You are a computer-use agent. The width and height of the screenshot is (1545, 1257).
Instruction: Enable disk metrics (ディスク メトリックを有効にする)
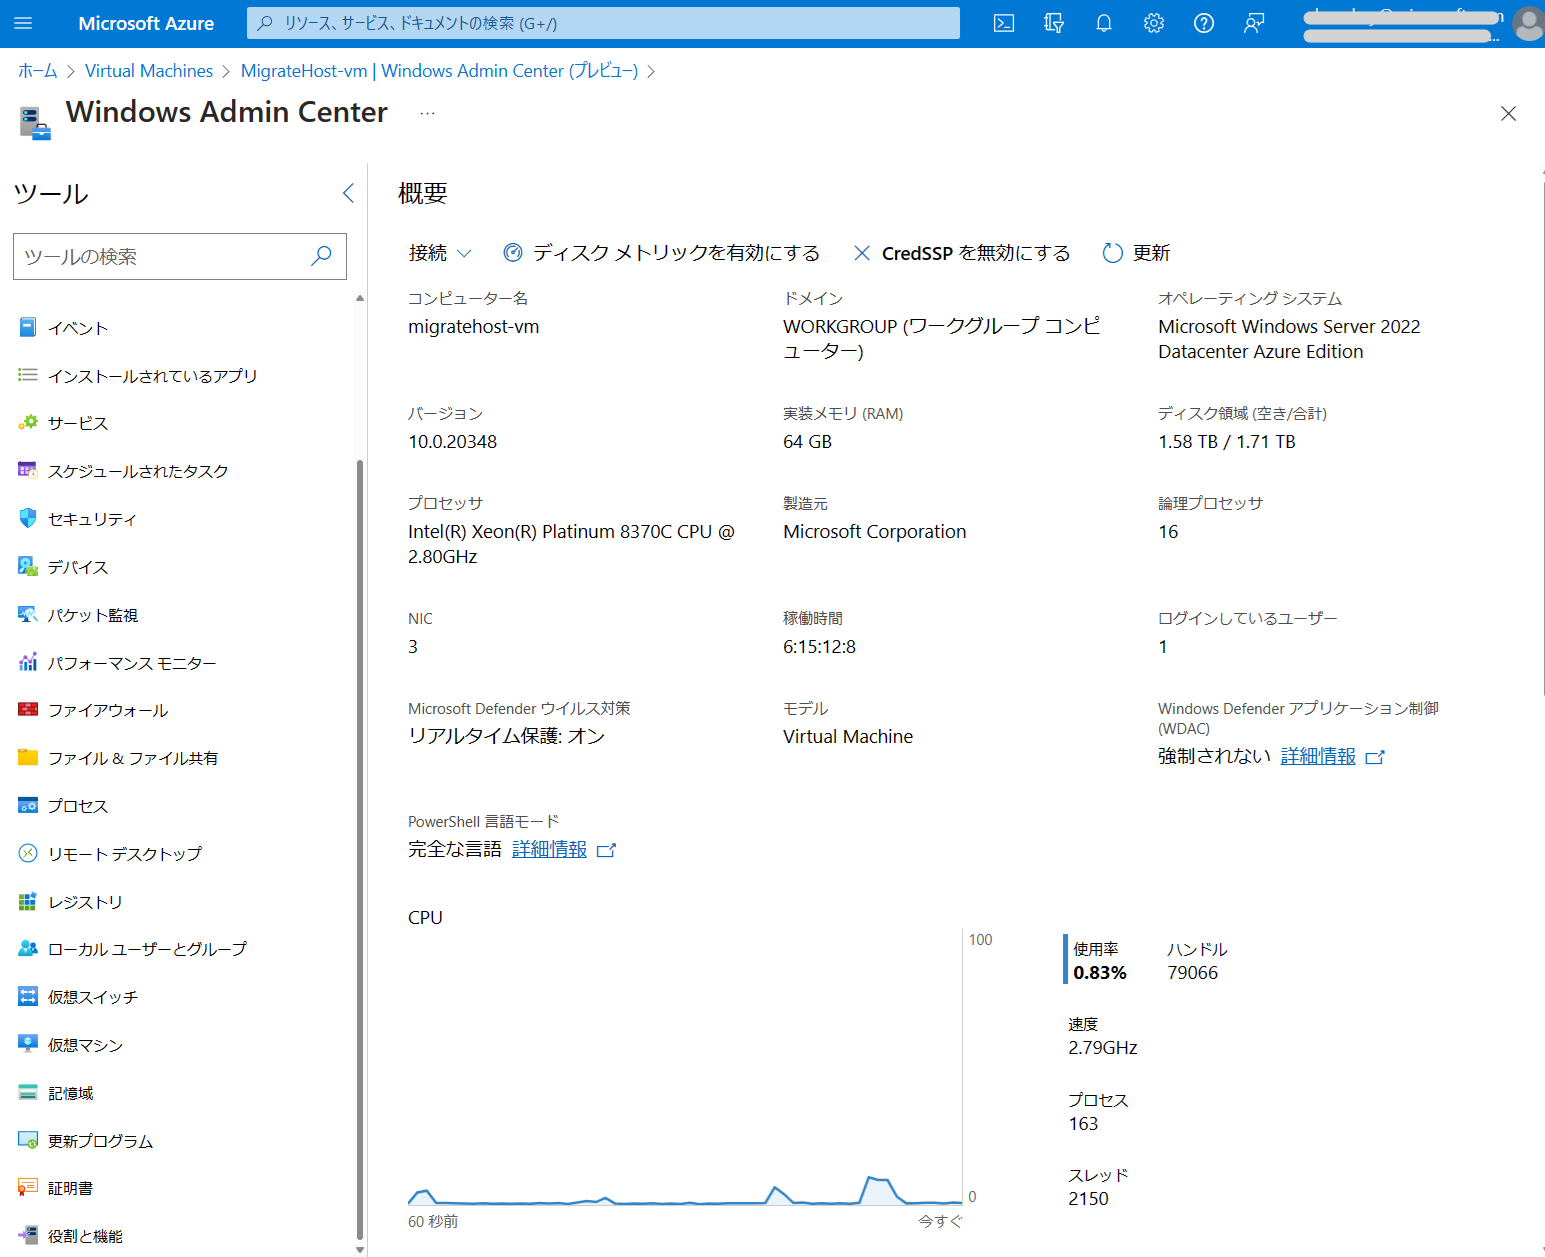pyautogui.click(x=661, y=253)
